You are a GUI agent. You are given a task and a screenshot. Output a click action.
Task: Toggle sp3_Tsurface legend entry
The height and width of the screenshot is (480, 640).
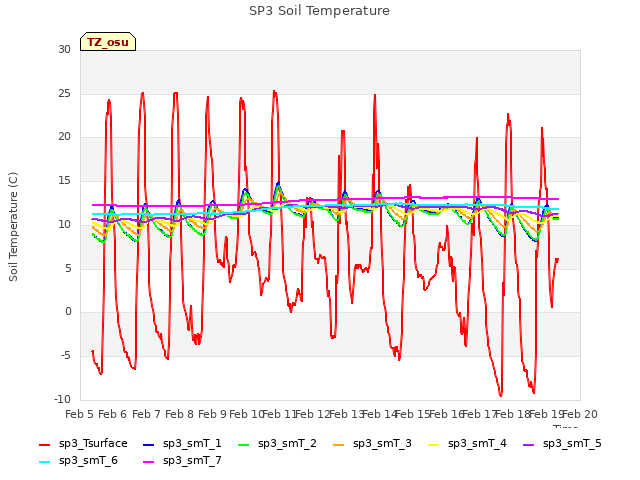click(83, 444)
